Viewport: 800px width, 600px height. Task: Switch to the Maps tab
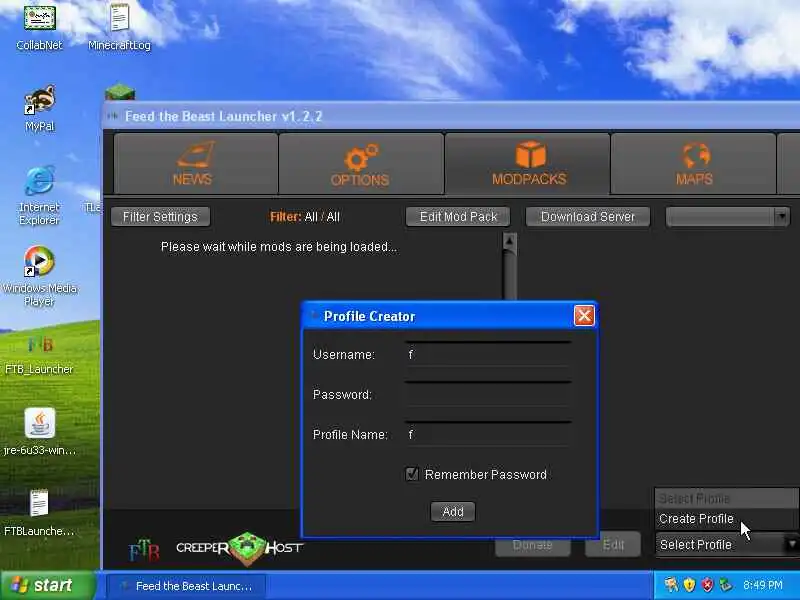(x=693, y=163)
